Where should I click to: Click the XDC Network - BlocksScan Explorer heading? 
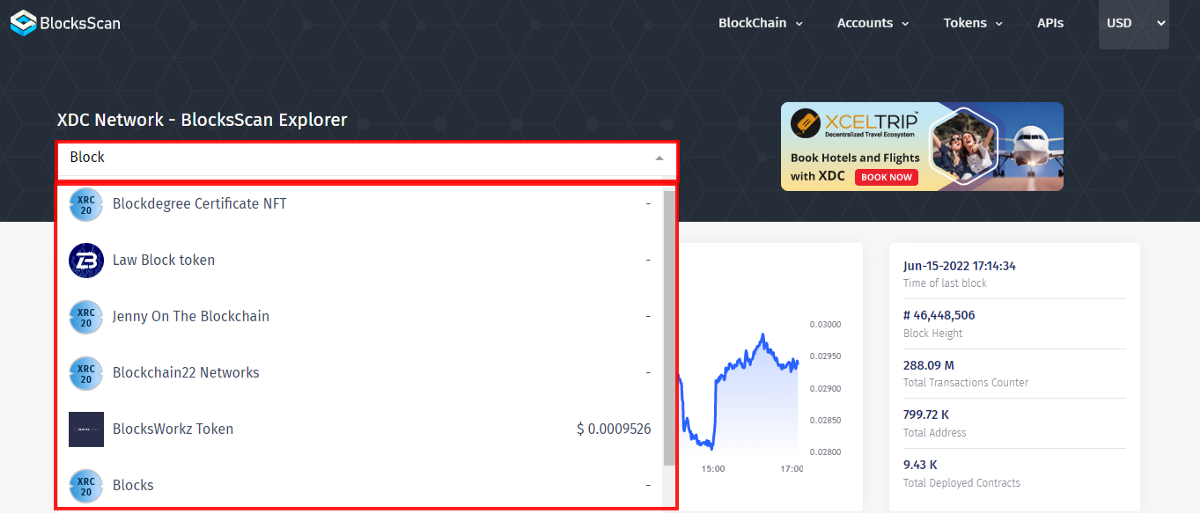(x=202, y=120)
